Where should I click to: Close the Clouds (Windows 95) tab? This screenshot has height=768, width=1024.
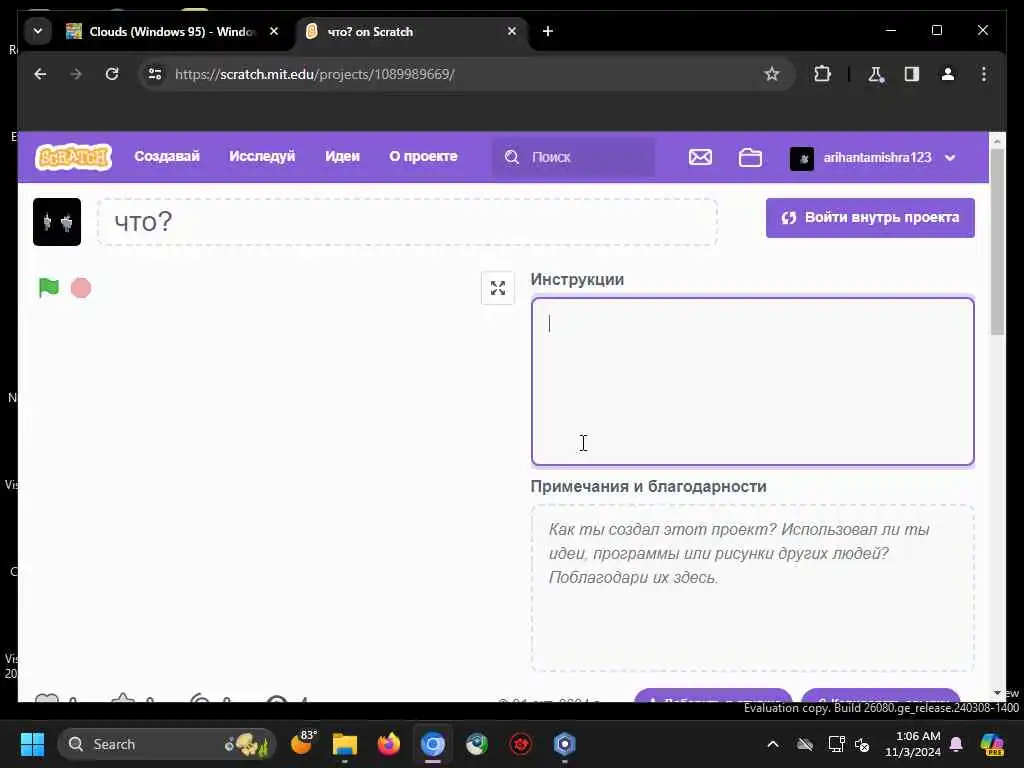coord(274,31)
